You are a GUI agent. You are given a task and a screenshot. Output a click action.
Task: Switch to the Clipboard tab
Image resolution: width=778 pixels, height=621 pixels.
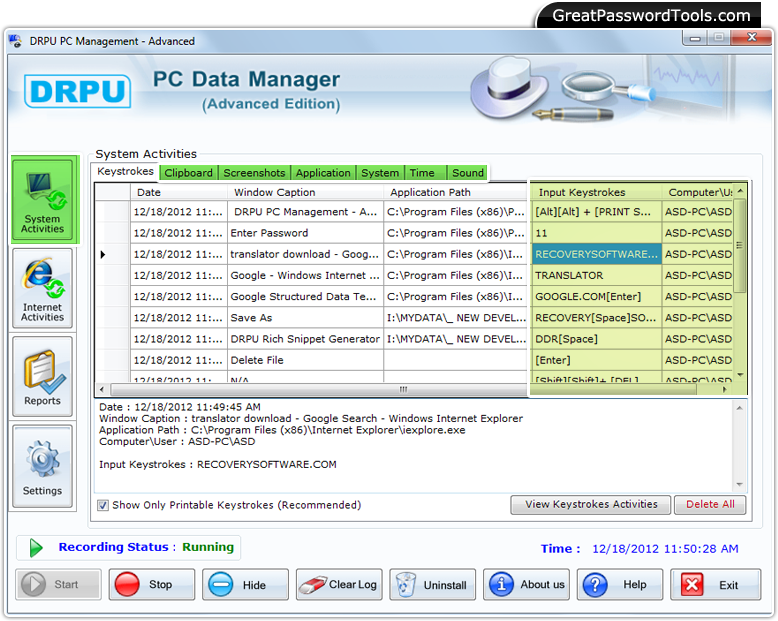(189, 173)
